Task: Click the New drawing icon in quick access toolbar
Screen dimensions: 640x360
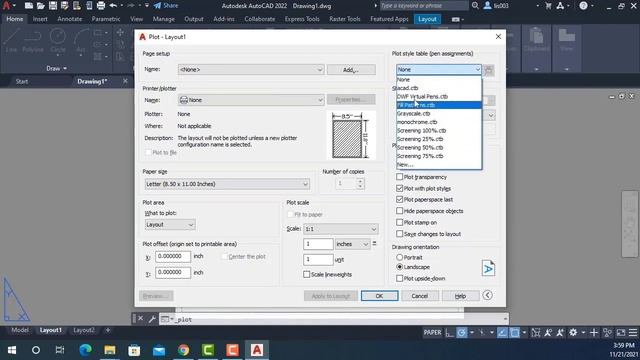Action: (29, 6)
